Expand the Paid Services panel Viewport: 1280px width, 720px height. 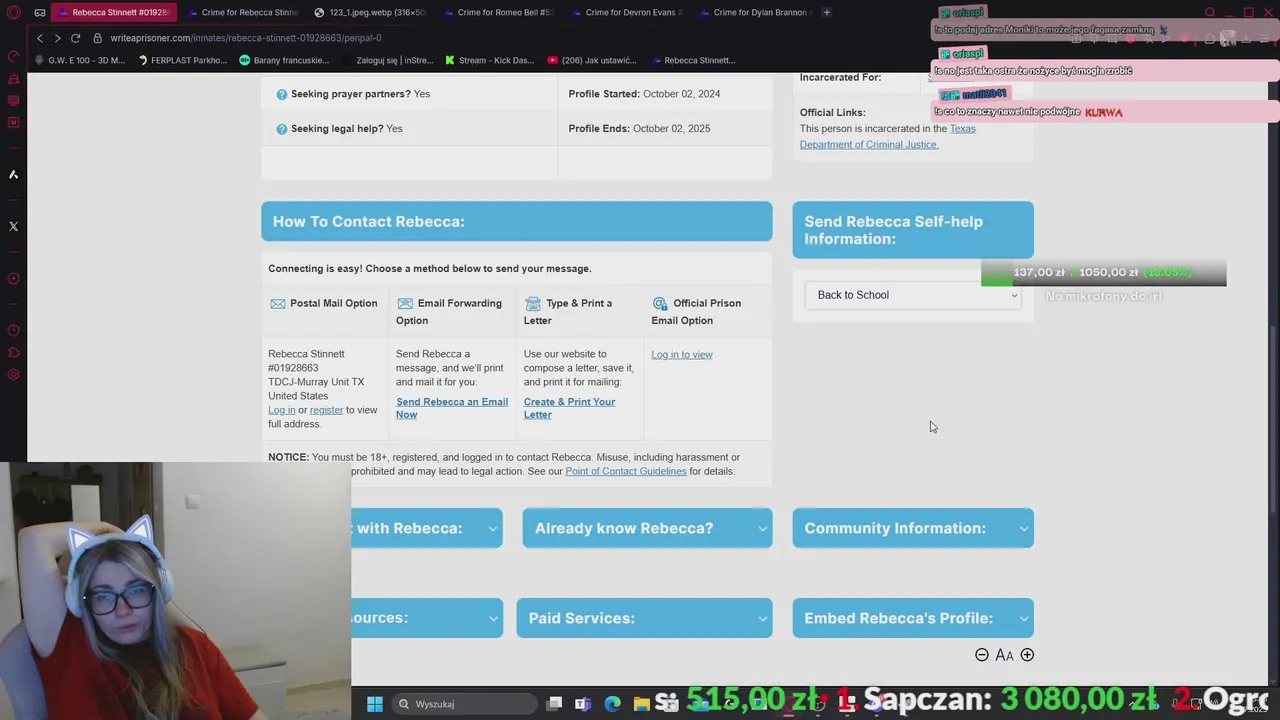(x=644, y=618)
